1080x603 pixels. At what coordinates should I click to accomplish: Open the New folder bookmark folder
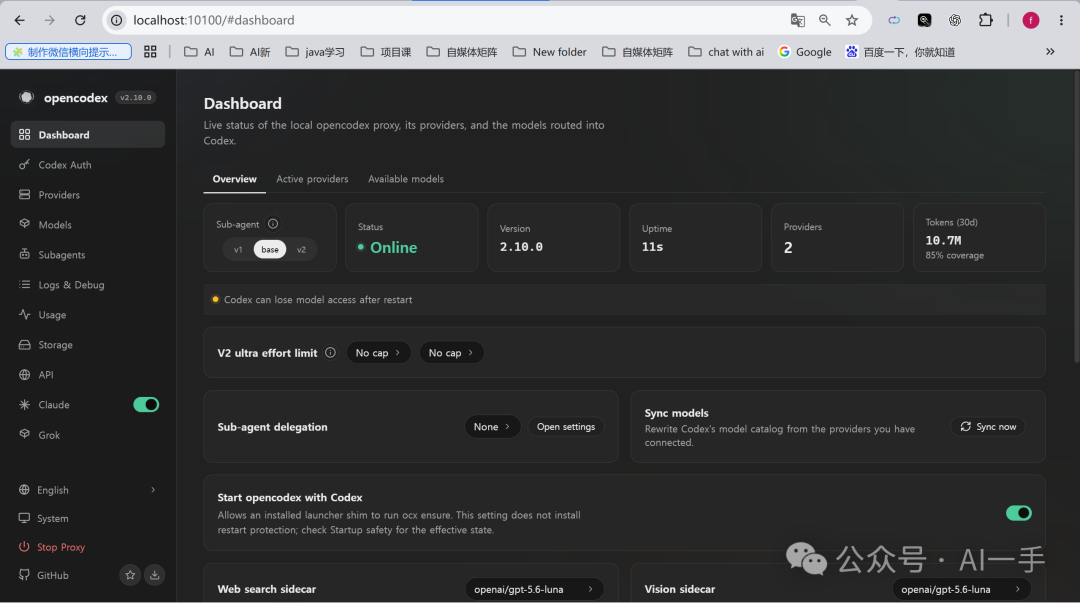point(550,52)
